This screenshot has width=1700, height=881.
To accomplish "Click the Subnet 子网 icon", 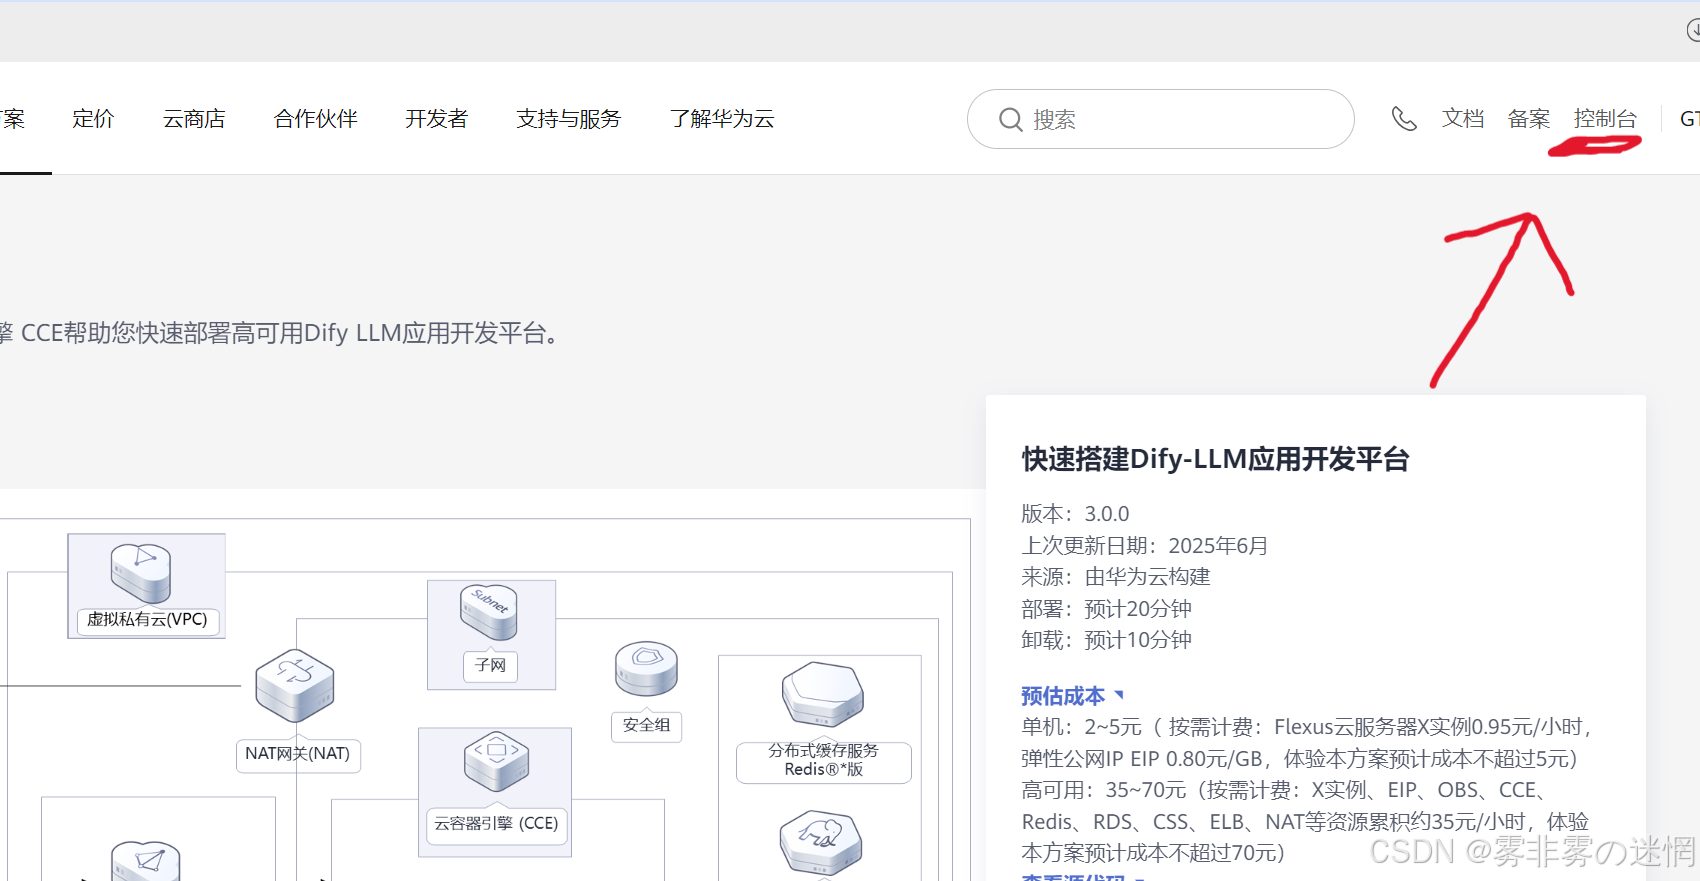I will tap(489, 612).
